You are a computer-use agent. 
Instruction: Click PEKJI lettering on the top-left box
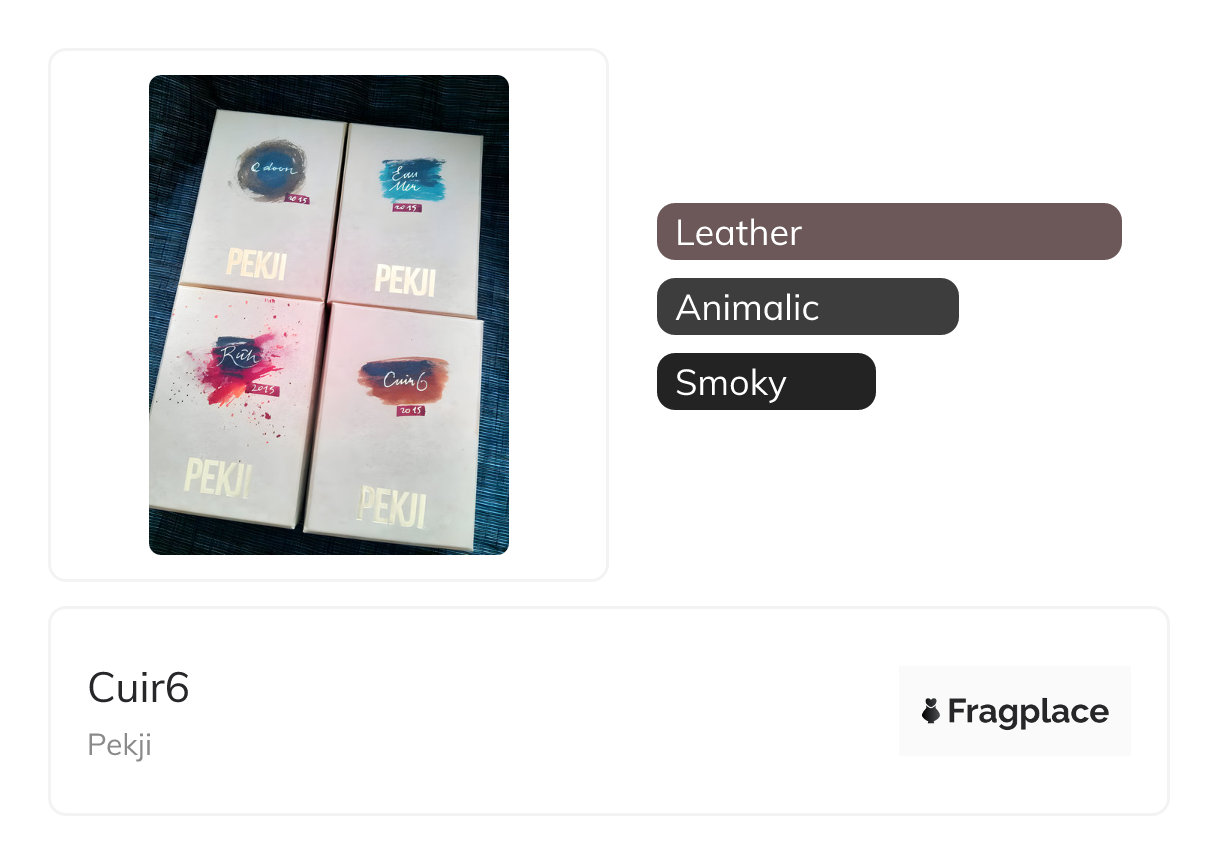point(257,264)
